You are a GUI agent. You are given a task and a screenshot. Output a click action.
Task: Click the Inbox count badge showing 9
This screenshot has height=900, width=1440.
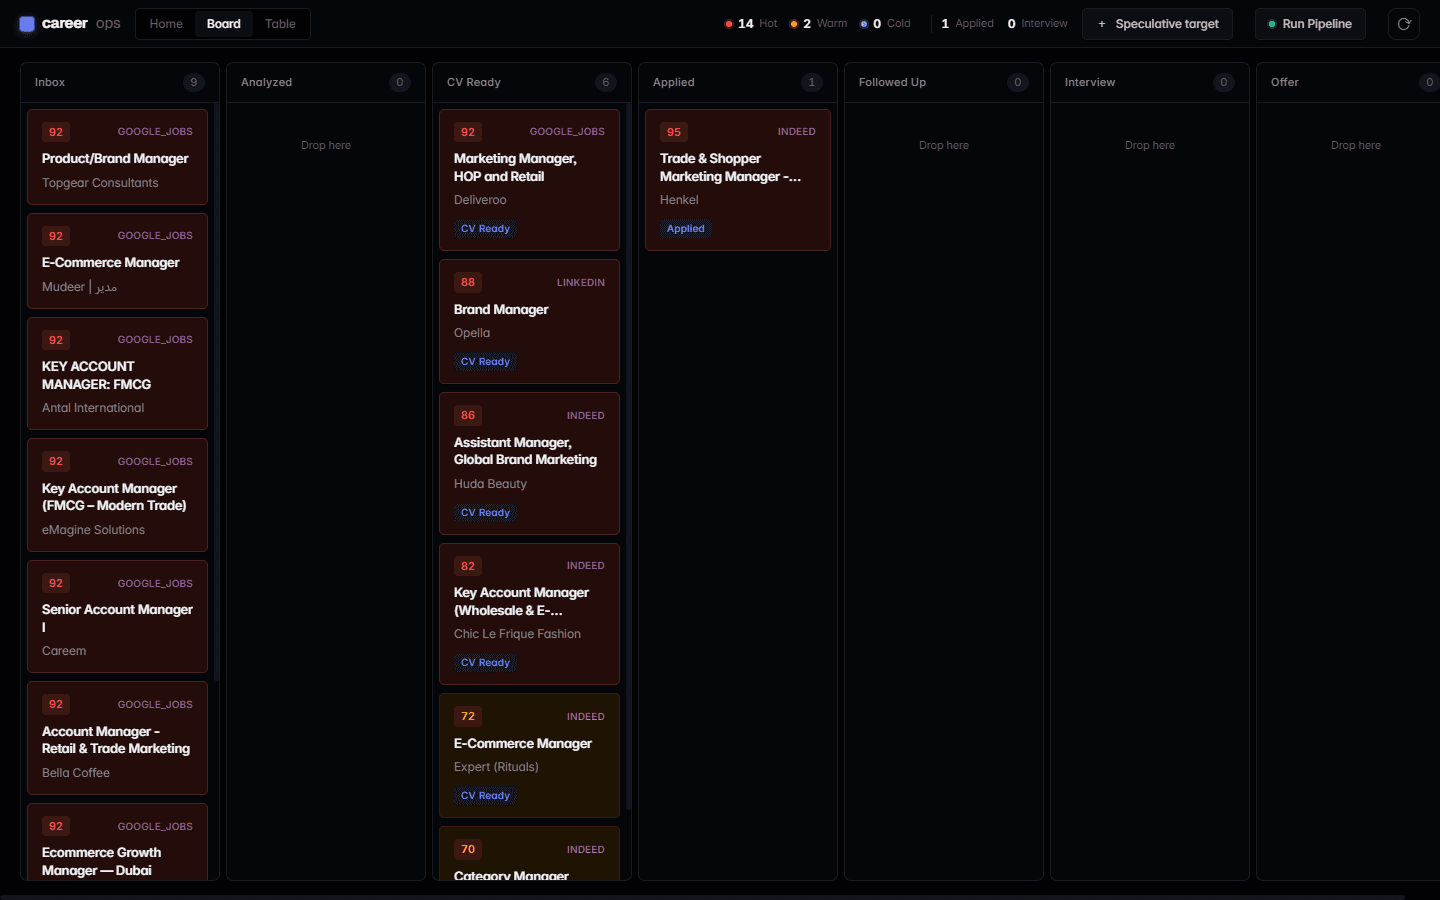pos(194,82)
